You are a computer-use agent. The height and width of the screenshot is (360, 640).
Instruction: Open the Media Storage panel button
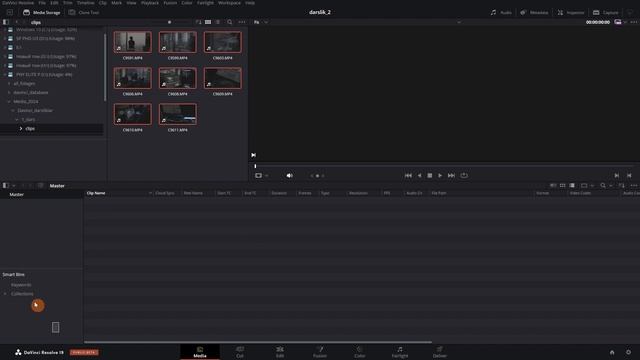click(x=42, y=13)
